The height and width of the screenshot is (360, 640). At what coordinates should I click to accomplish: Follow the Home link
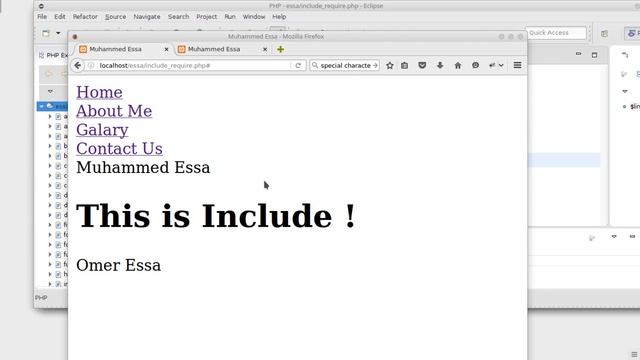coord(99,92)
